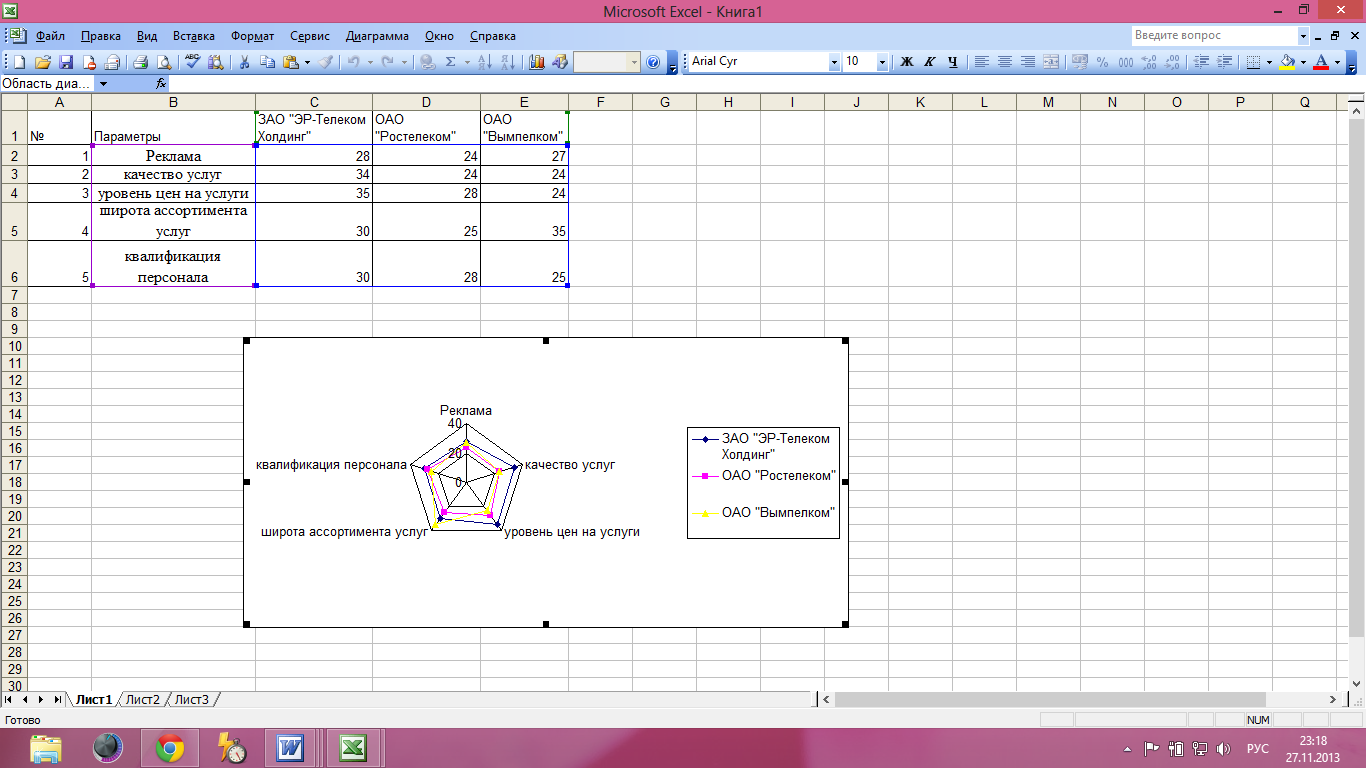This screenshot has height=768, width=1366.
Task: Click the Paste clipboard icon
Action: point(291,62)
